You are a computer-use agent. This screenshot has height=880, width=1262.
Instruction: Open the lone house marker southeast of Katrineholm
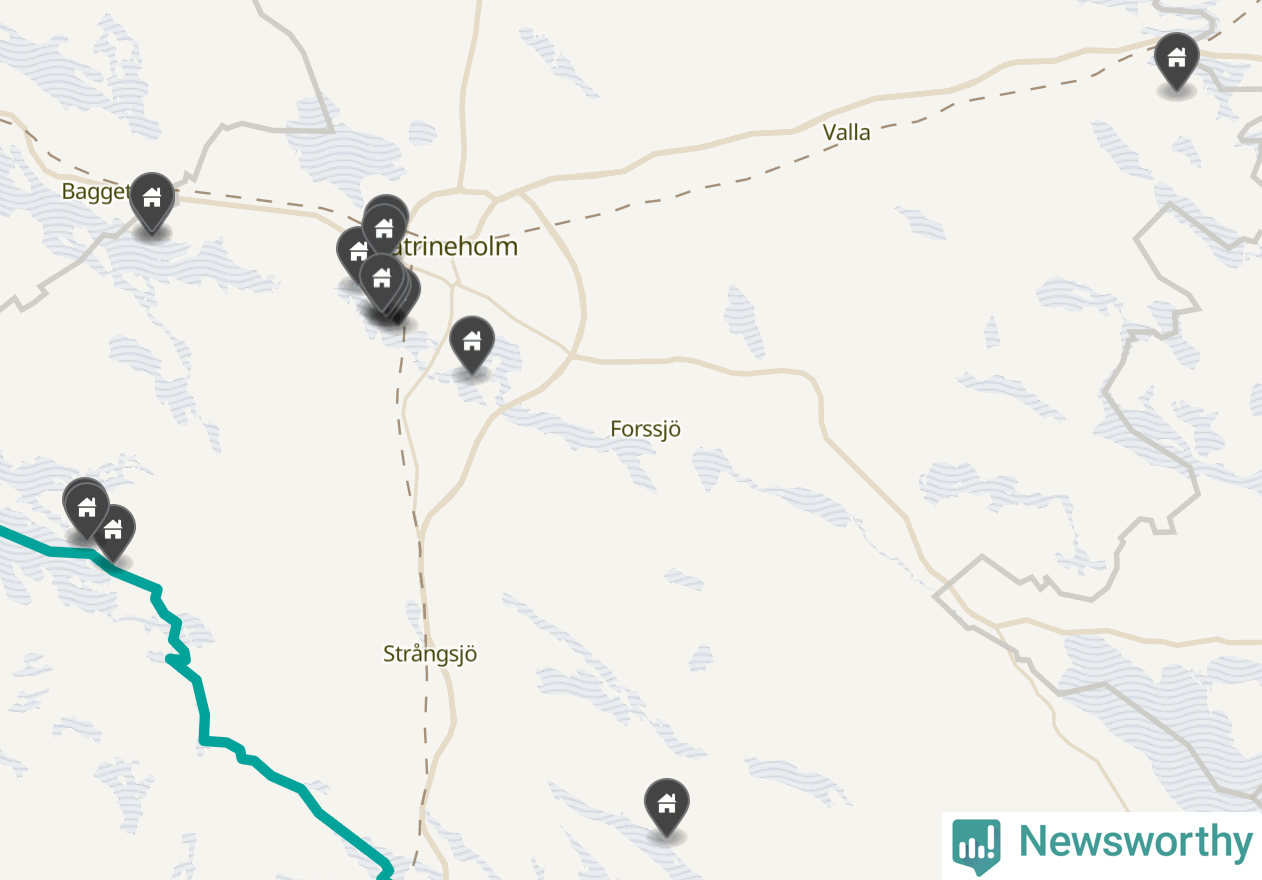[472, 342]
